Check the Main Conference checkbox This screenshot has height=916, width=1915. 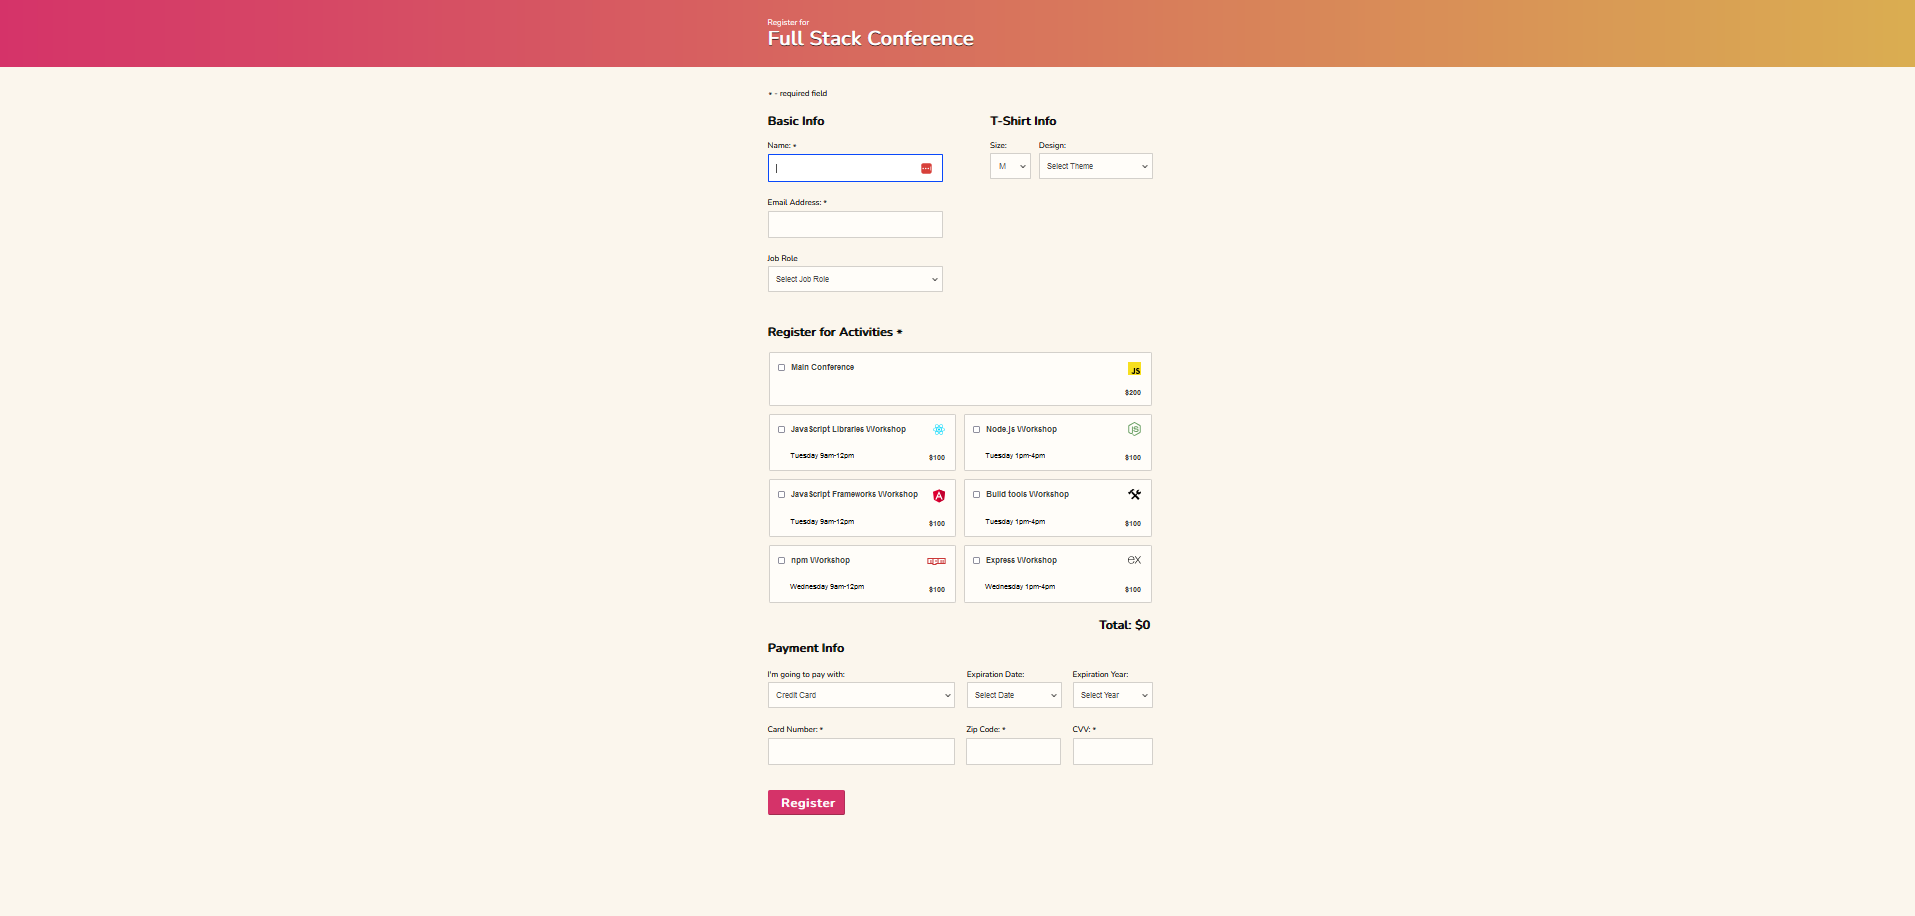pos(781,367)
